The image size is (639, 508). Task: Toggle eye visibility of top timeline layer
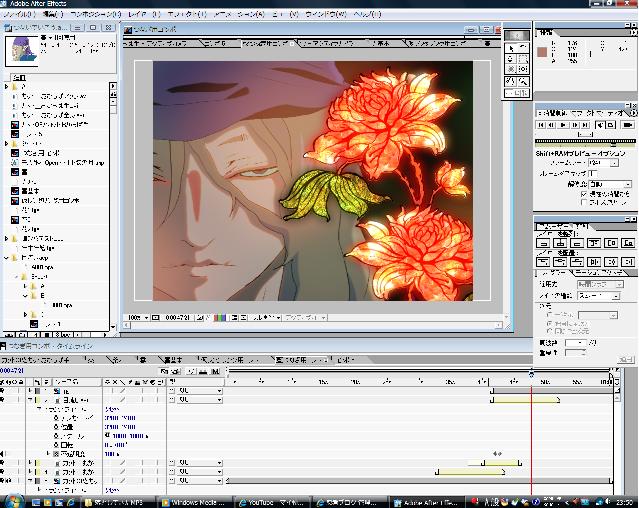[4, 391]
